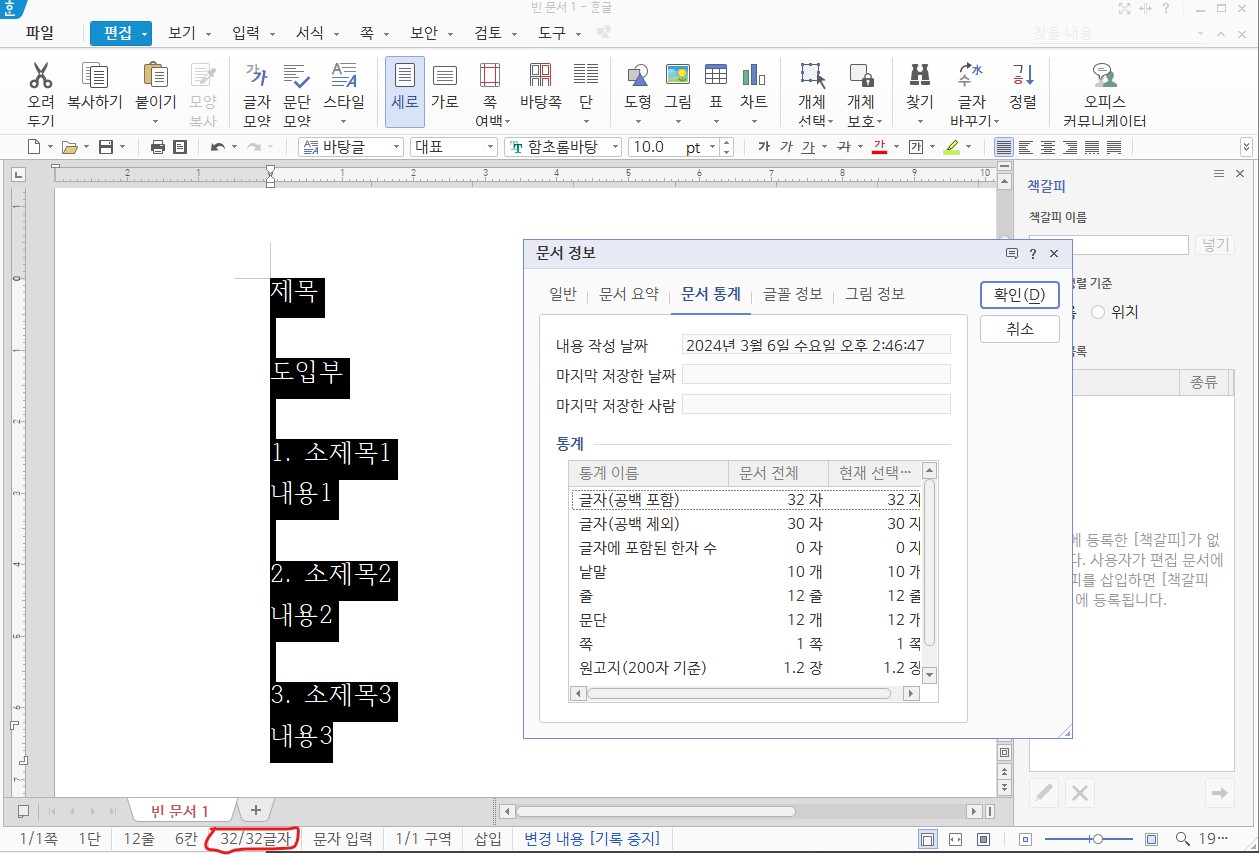Click the 복사하기 copy icon
Viewport: 1259px width, 855px height.
(x=93, y=92)
